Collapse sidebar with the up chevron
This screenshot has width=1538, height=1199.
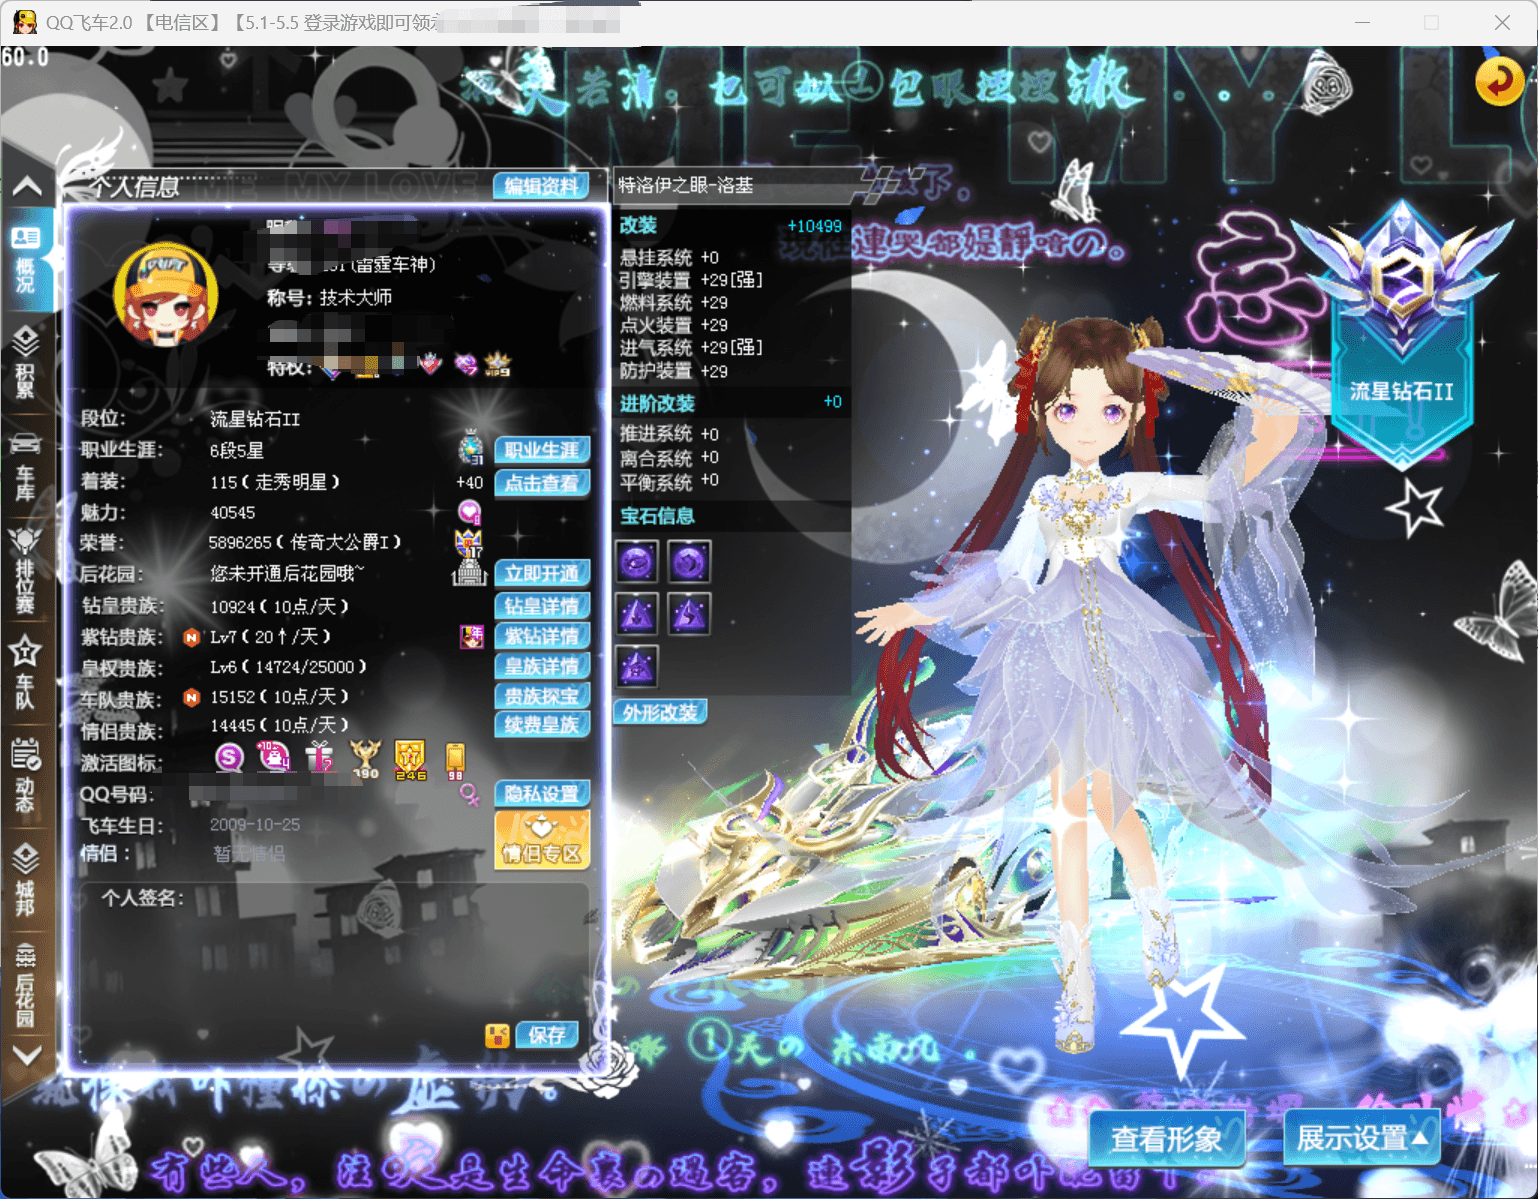pos(27,186)
